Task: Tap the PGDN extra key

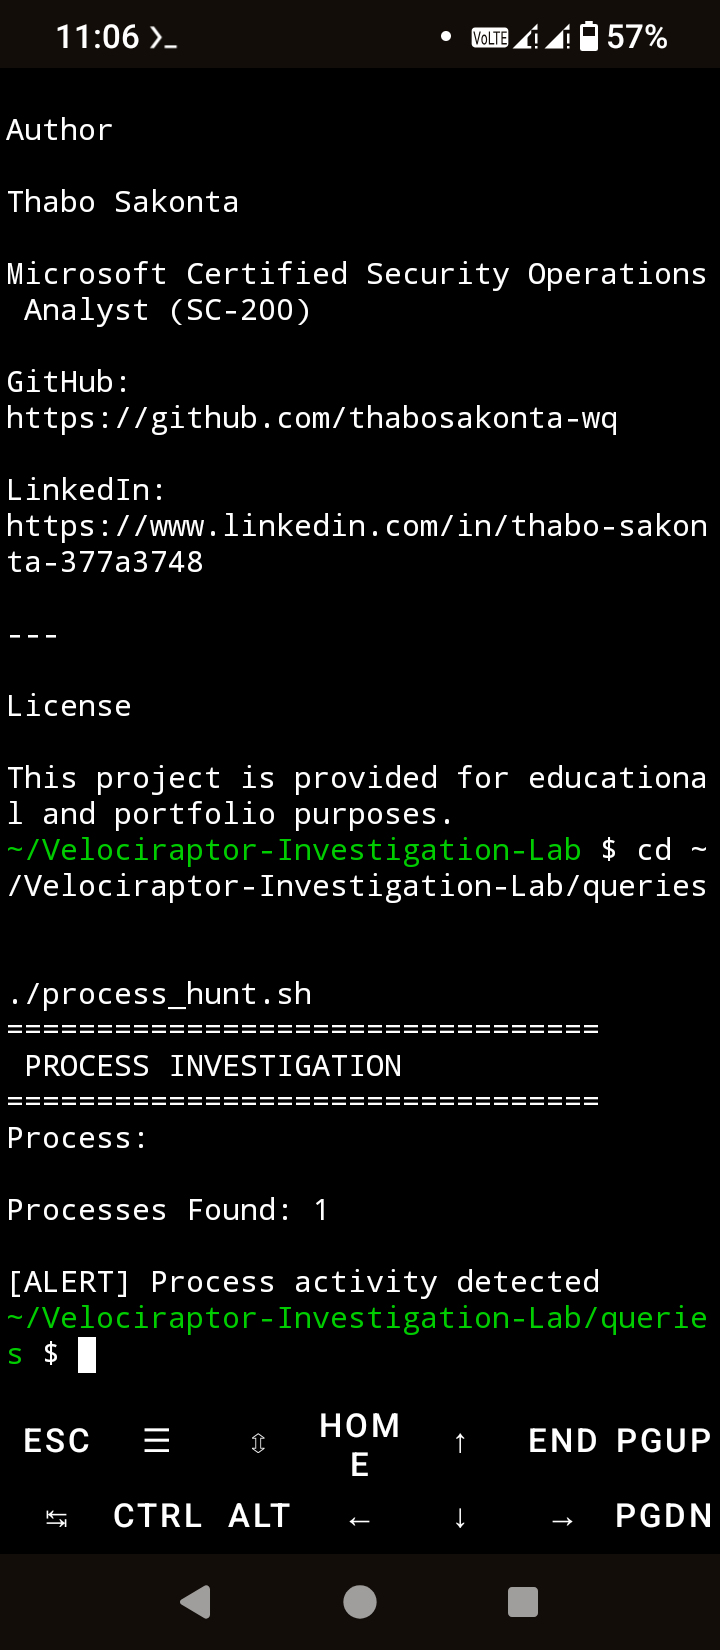Action: [x=663, y=1516]
